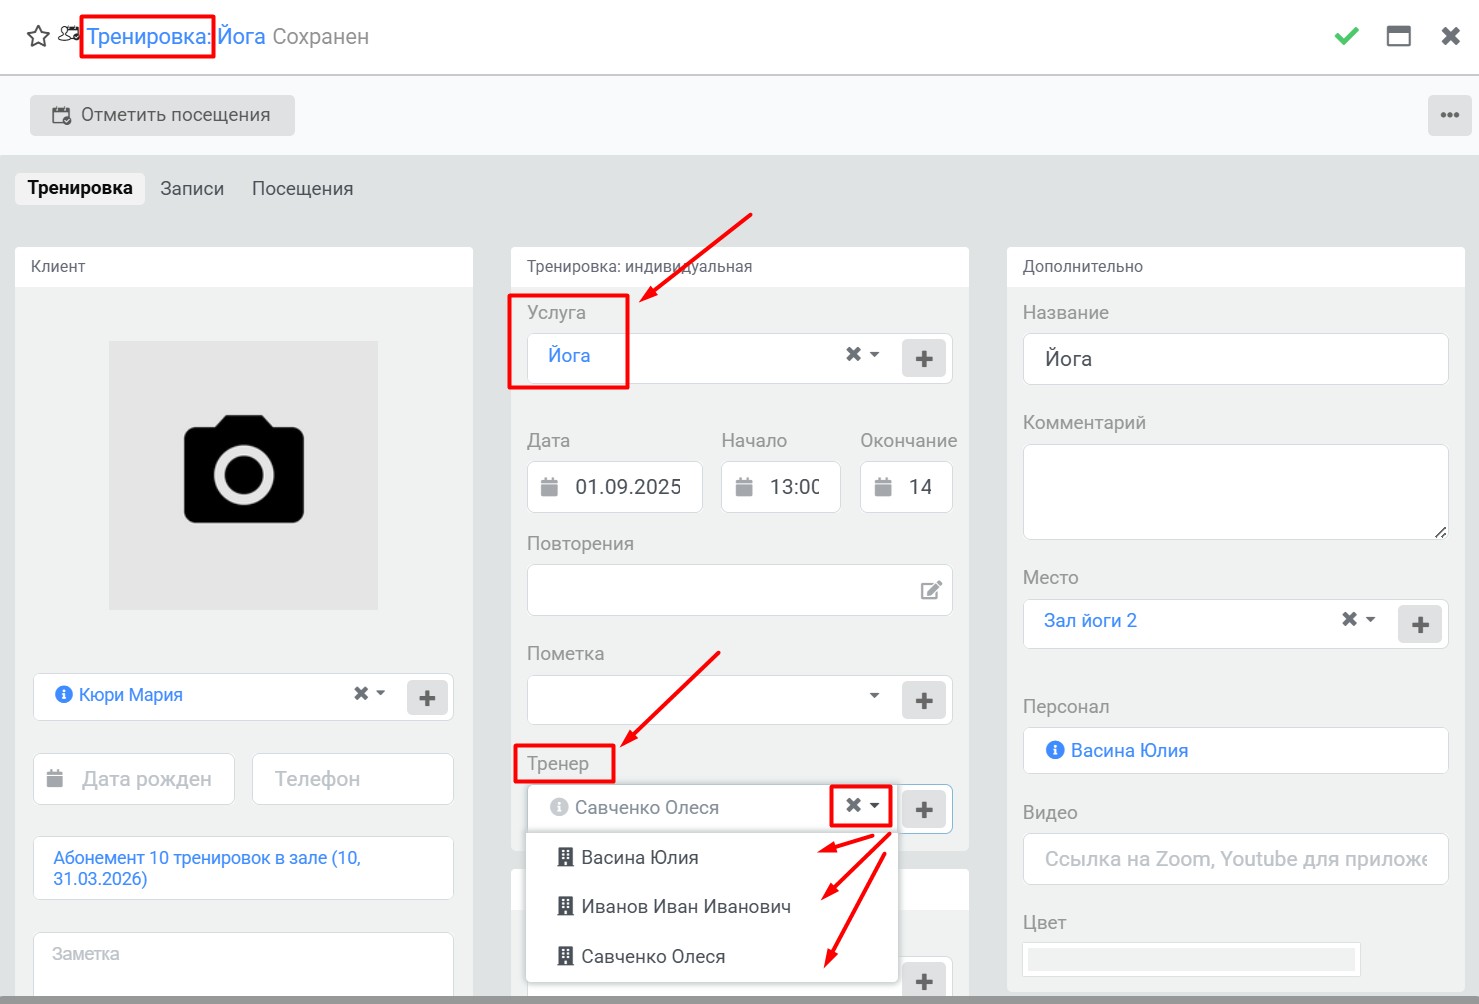This screenshot has width=1479, height=1004.
Task: Switch to the Записи tab
Action: (x=192, y=189)
